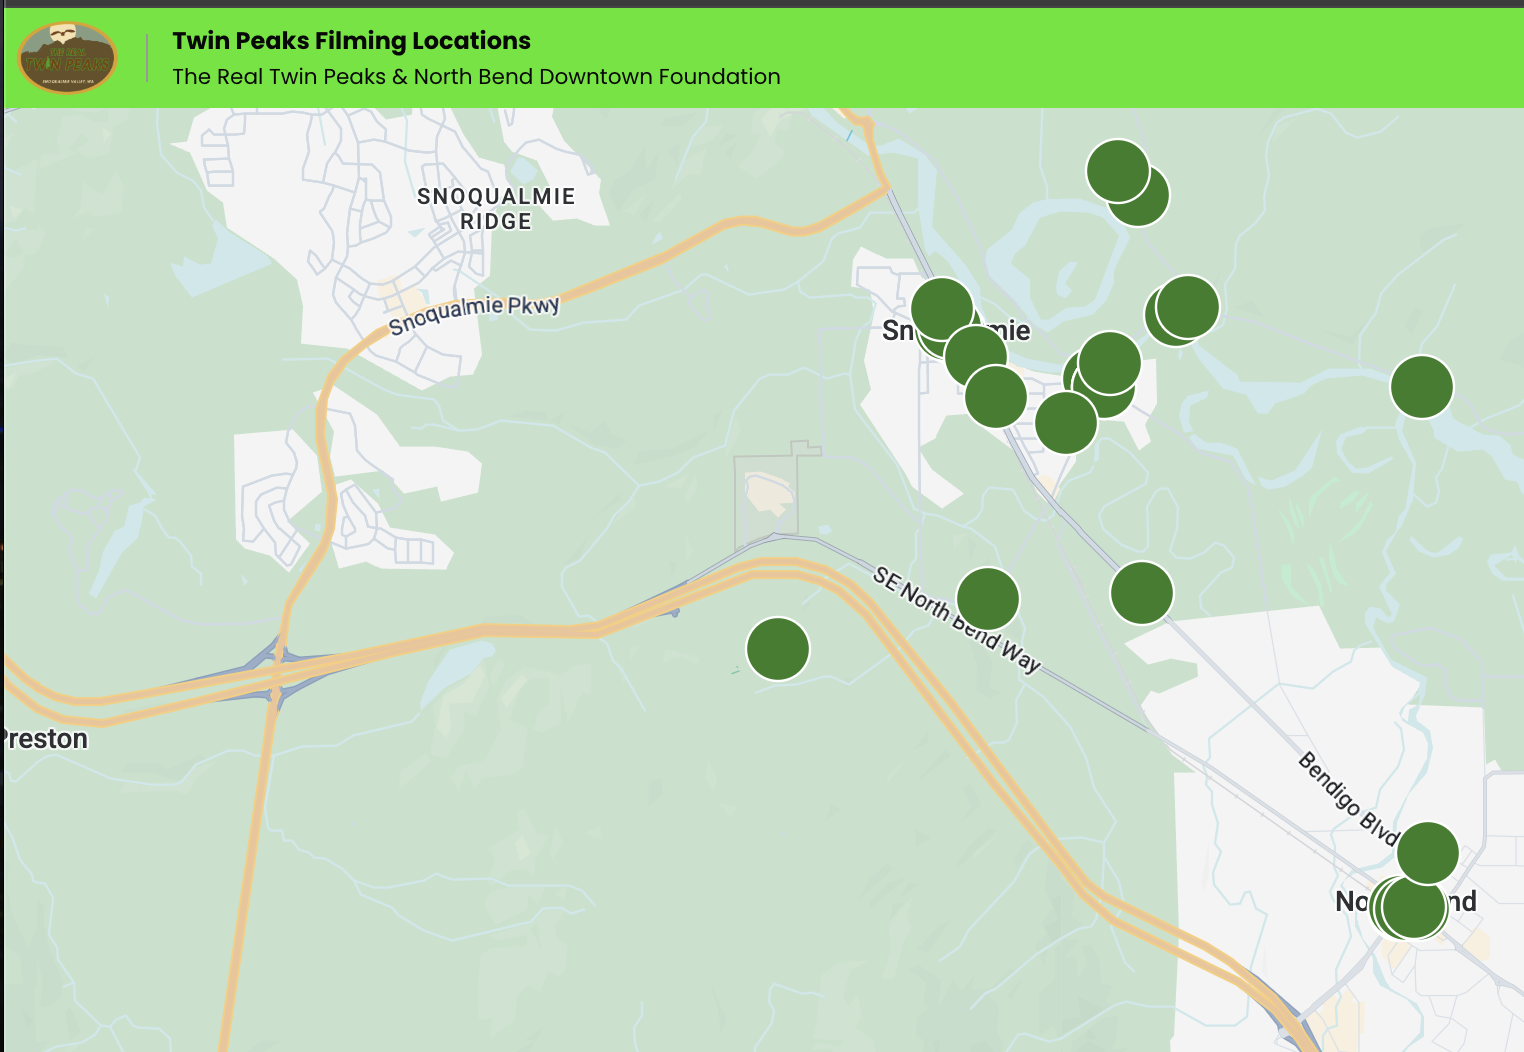Viewport: 1524px width, 1052px height.
Task: Select marker on SE North Bend Way label
Action: pos(988,599)
